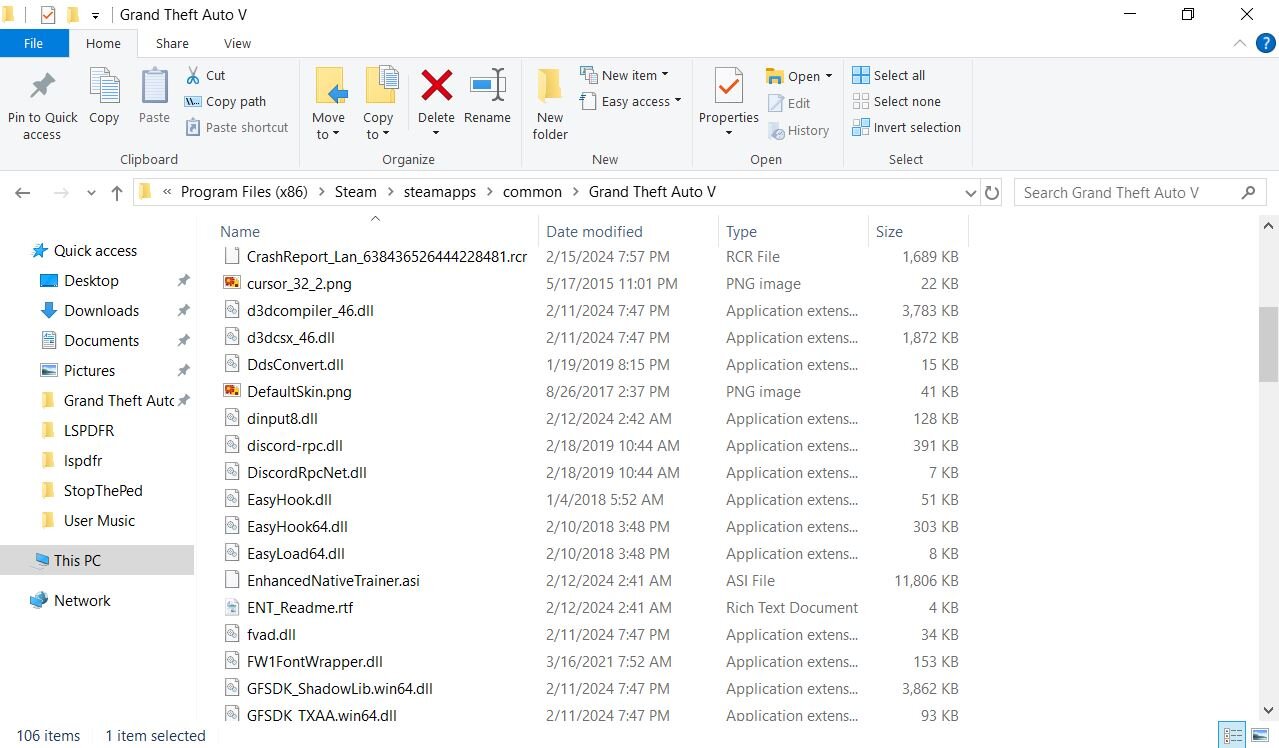Screen dimensions: 1279x748
Task: Pin current folder to Quick access
Action: pos(42,106)
